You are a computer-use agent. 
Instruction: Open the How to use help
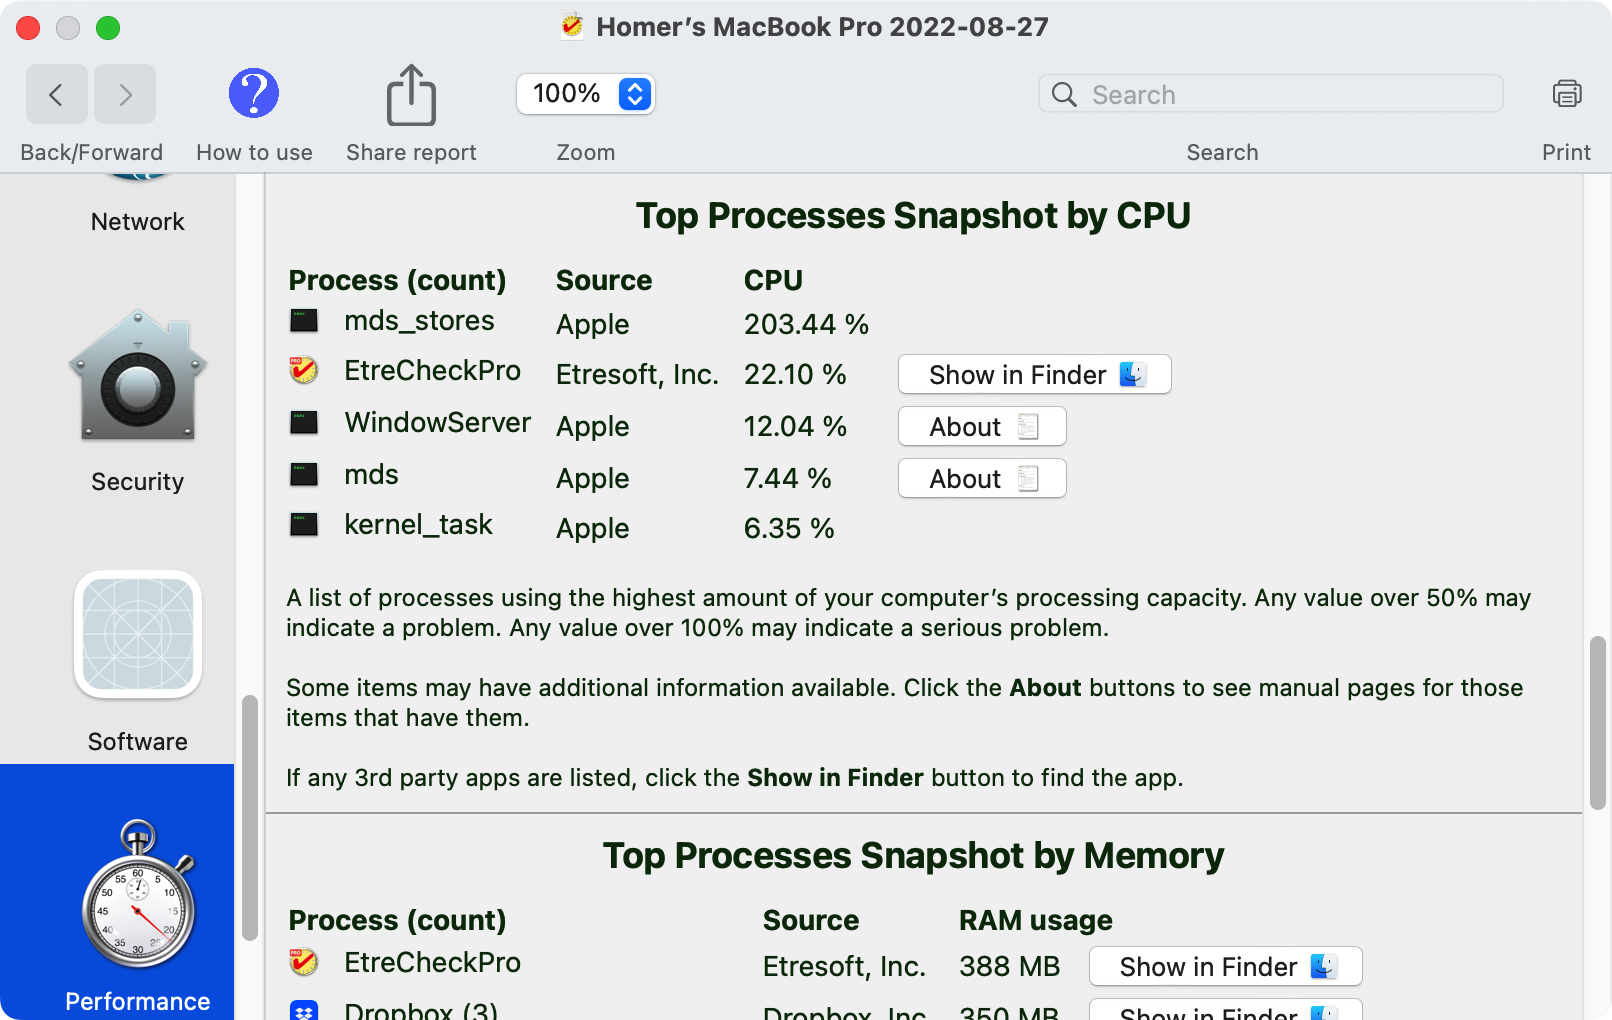click(x=254, y=94)
